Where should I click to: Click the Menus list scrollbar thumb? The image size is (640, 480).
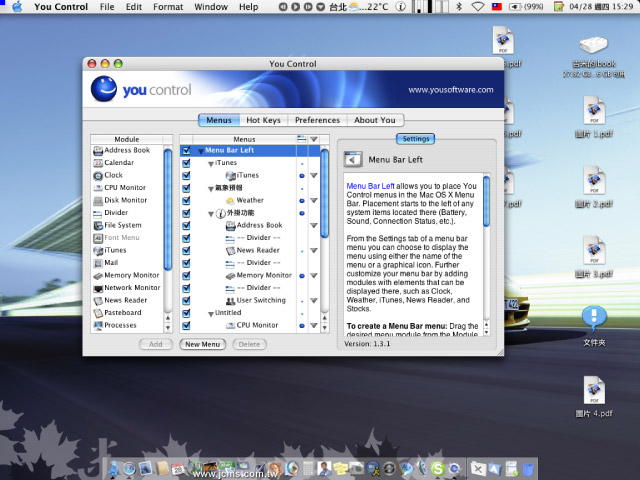click(324, 193)
